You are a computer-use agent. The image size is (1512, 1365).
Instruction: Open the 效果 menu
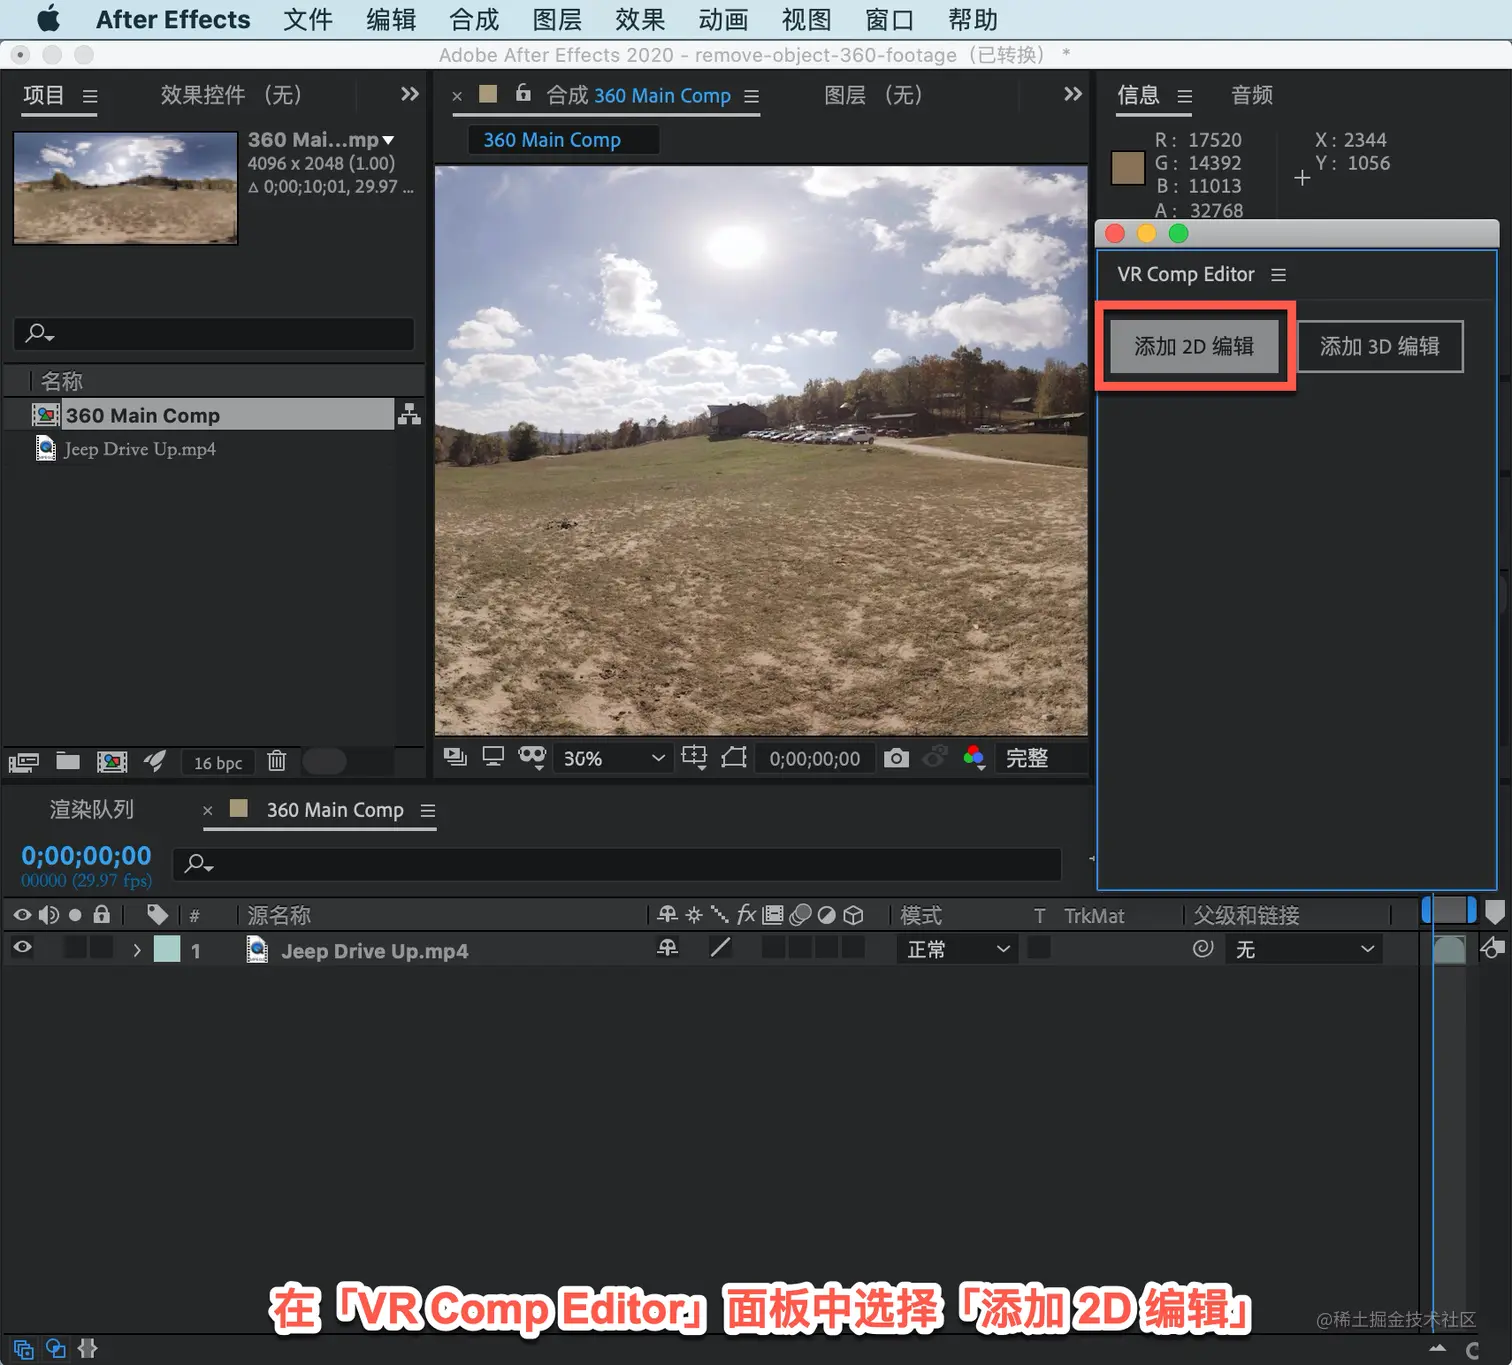pos(640,19)
